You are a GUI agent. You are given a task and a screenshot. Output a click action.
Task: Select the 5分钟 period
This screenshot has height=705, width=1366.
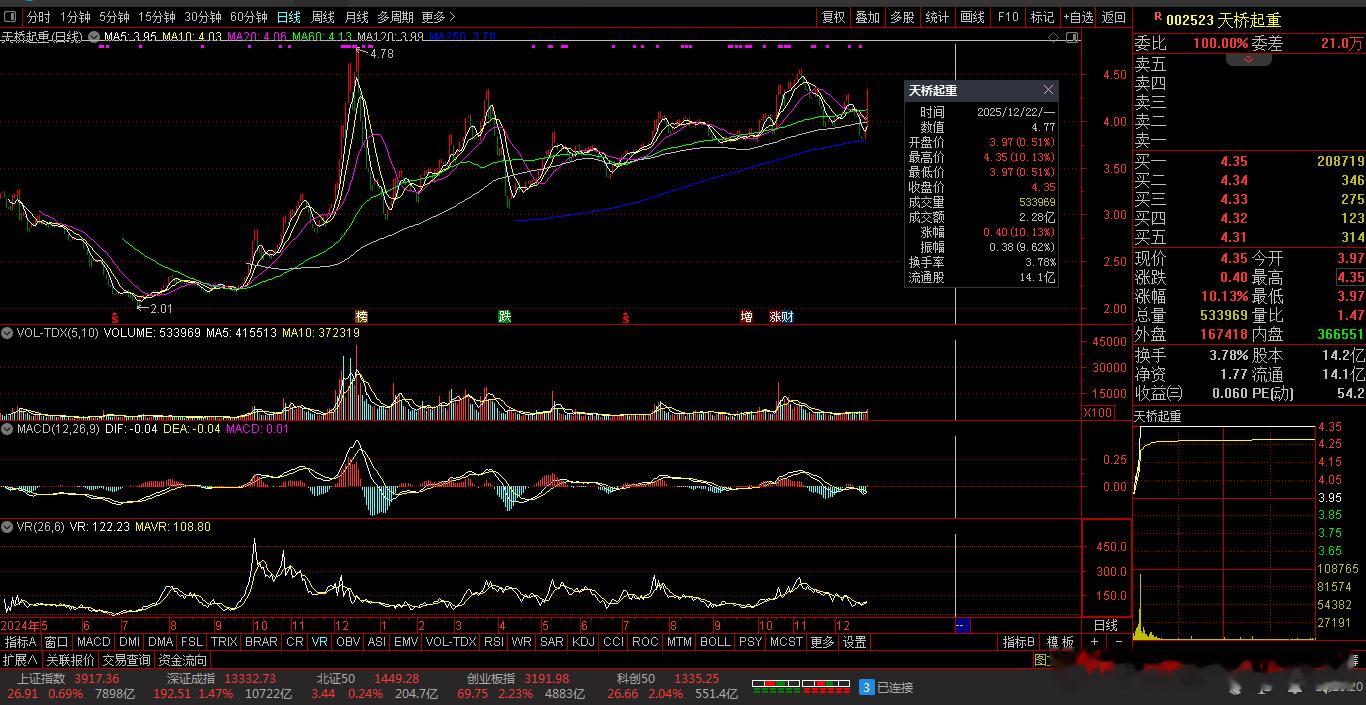click(x=114, y=17)
